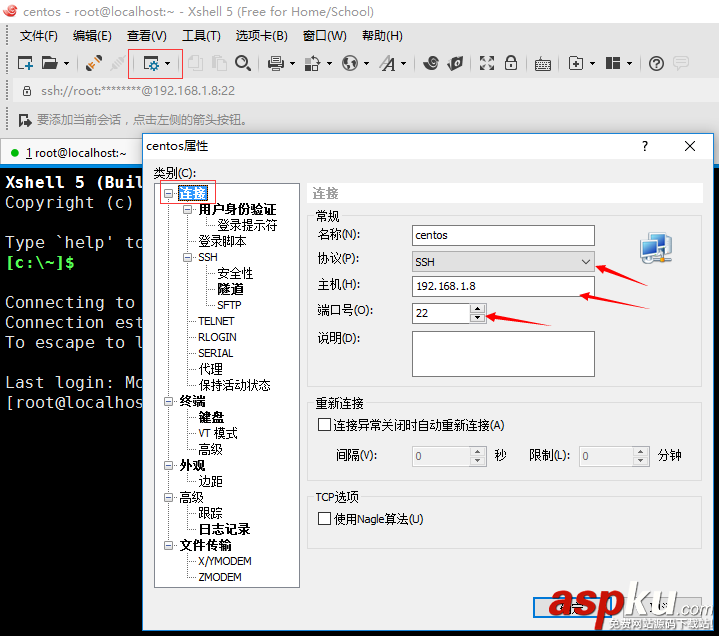Open the 选项卡(B) menu
The image size is (719, 636).
(x=261, y=36)
